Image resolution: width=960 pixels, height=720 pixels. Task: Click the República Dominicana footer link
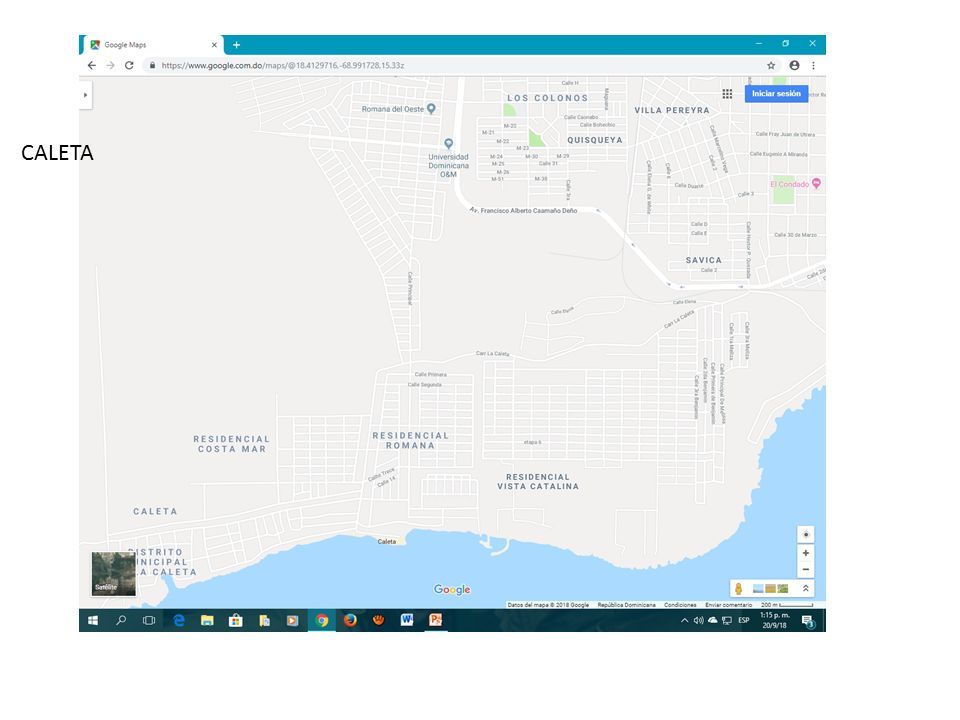[x=626, y=605]
